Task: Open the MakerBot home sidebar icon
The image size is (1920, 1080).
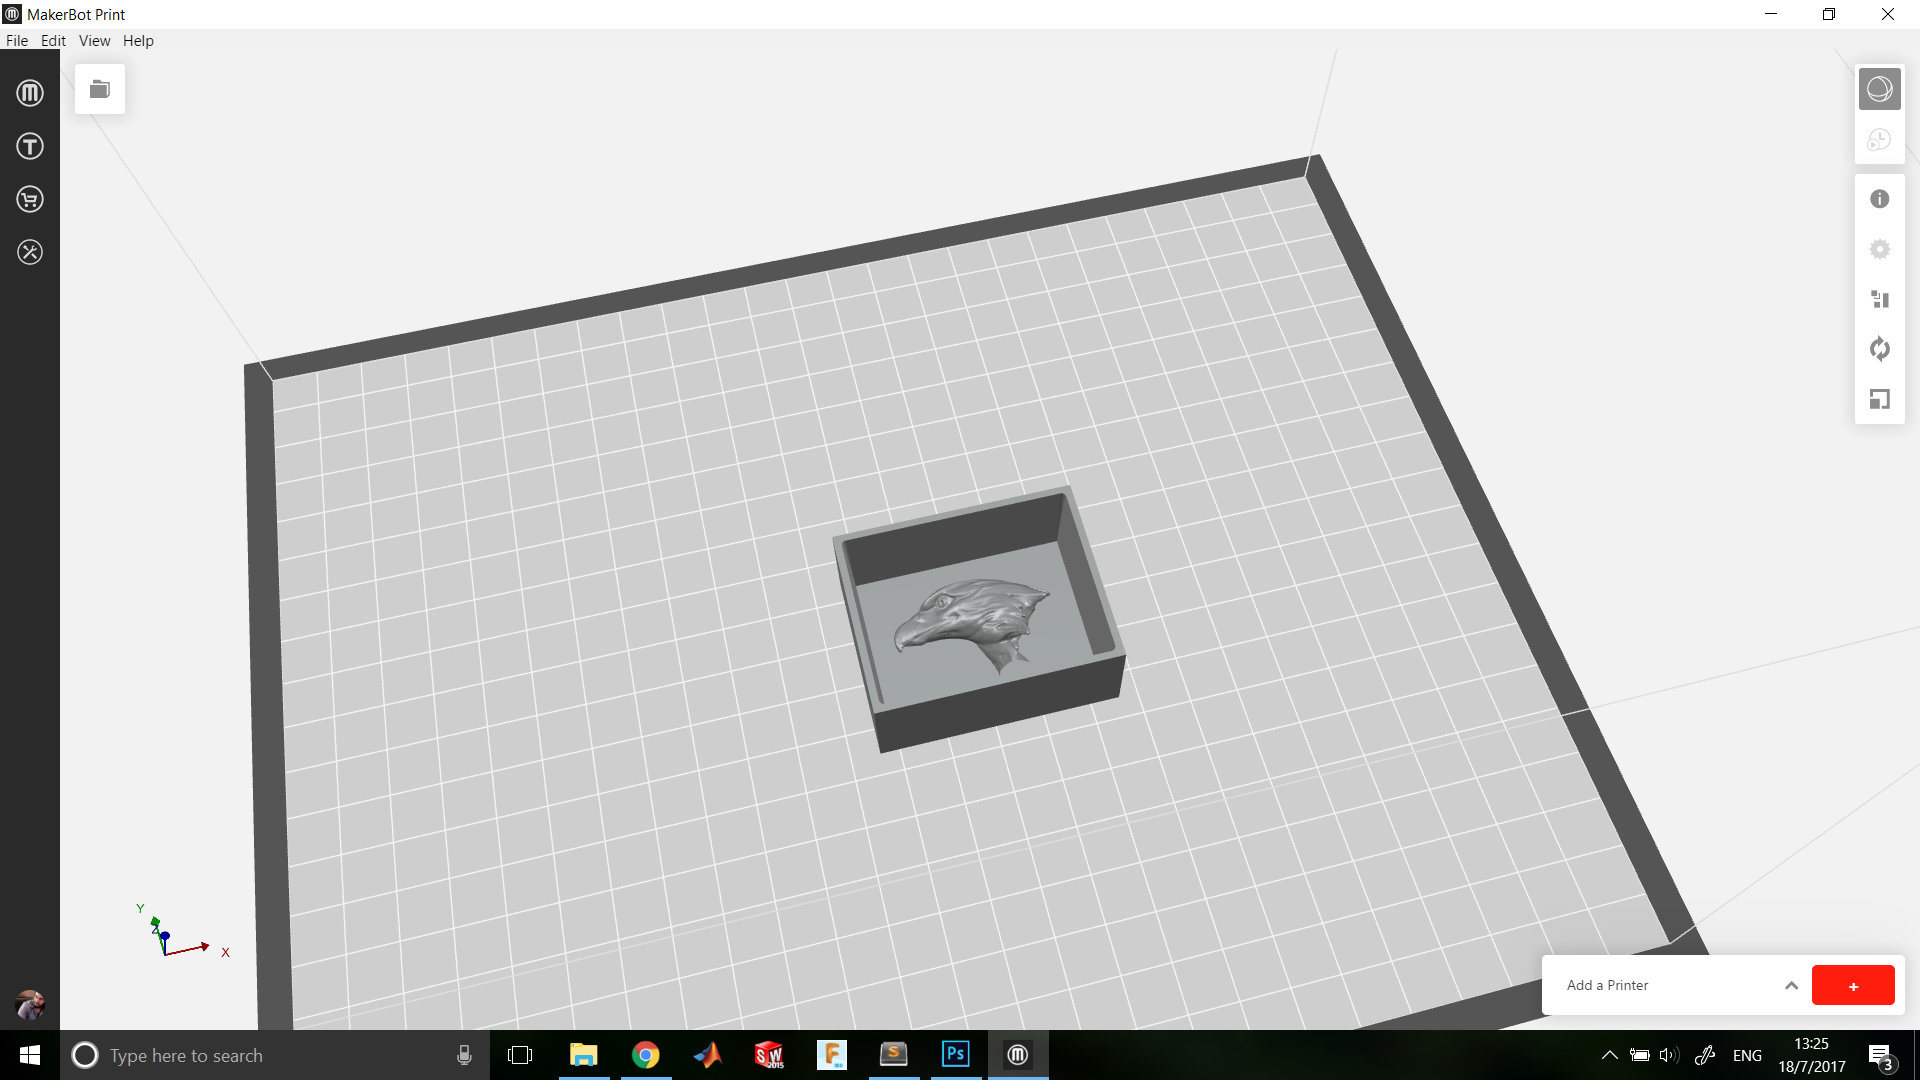Action: pos(30,93)
